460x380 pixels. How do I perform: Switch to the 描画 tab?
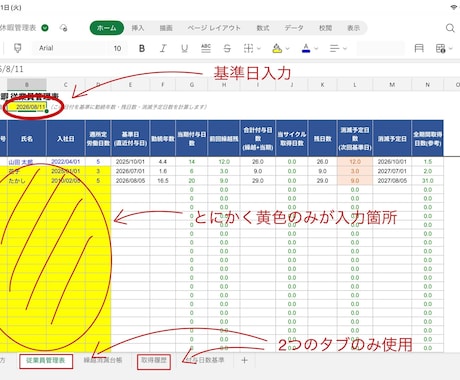tap(166, 28)
